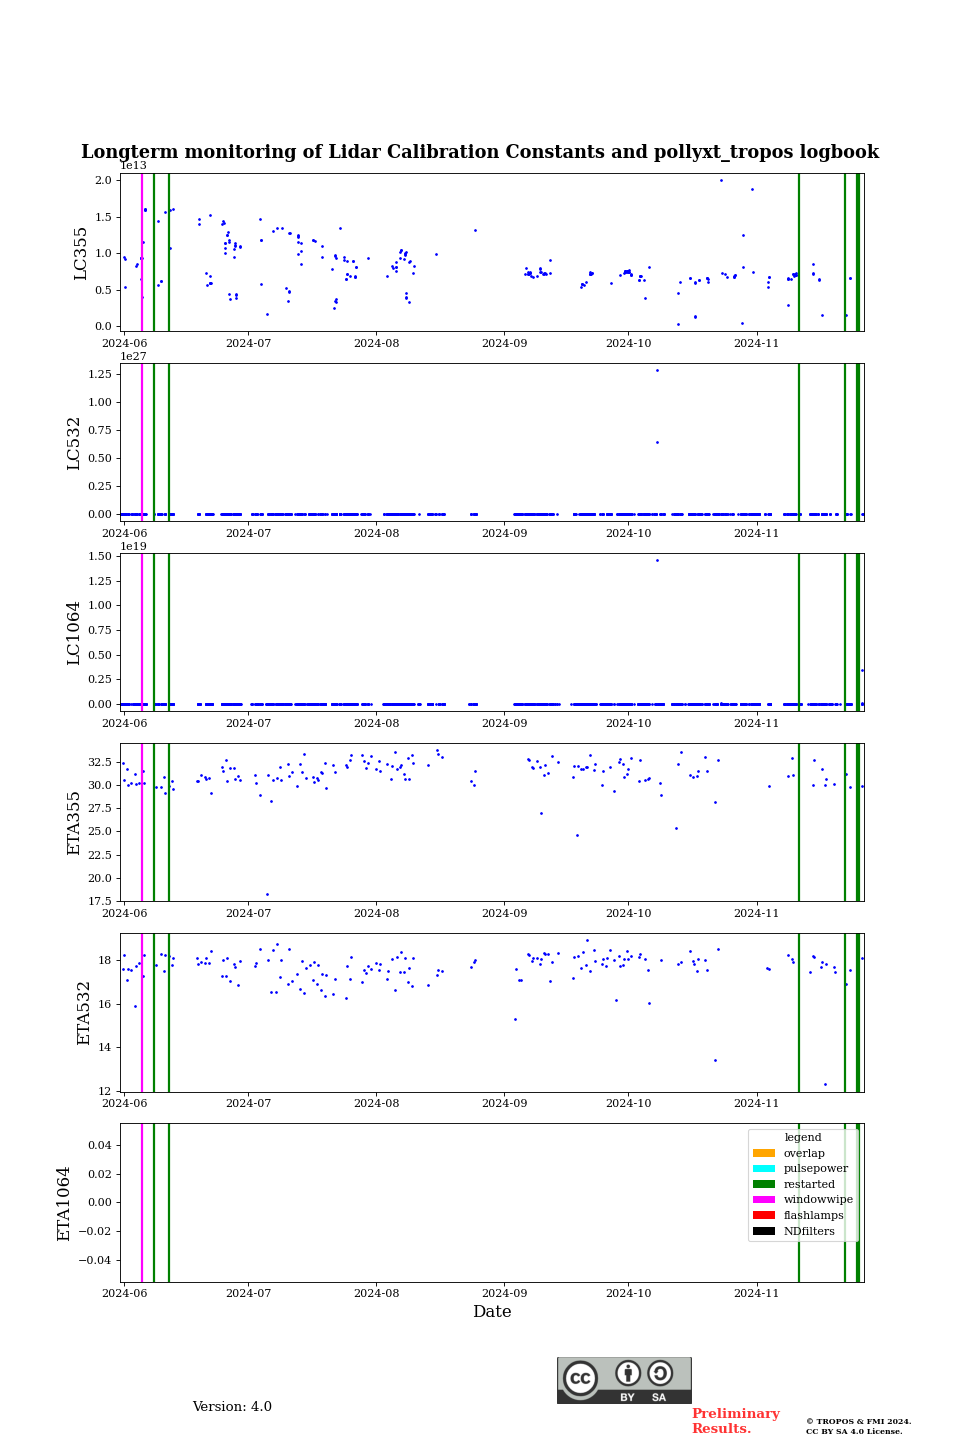Select the 'flashlamps' legend label
The image size is (960, 1440).
pos(814,1216)
